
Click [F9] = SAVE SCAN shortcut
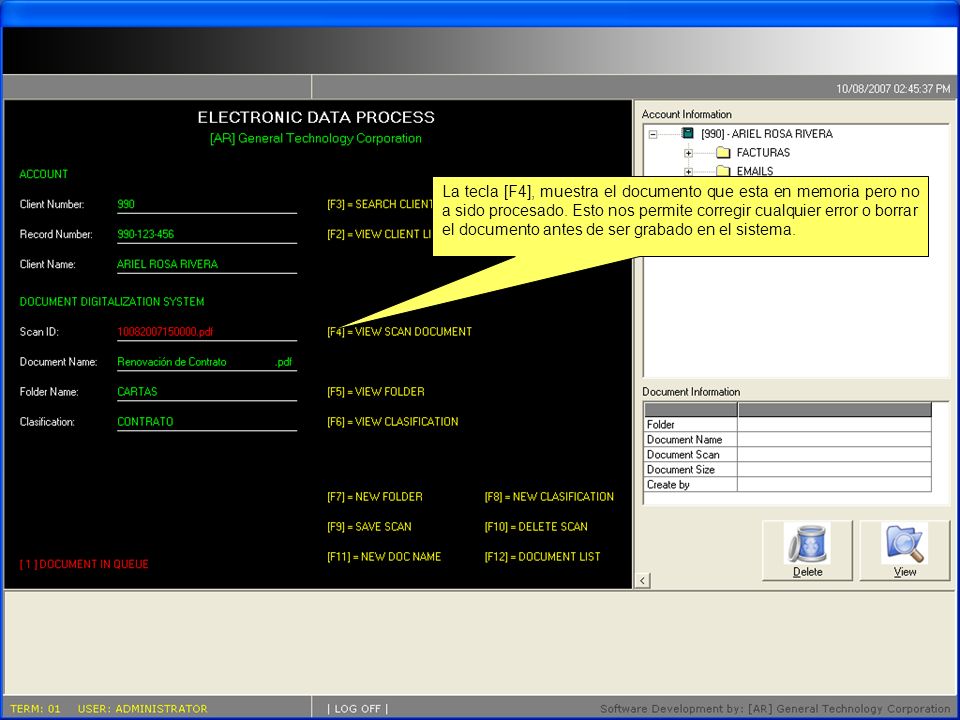[369, 527]
